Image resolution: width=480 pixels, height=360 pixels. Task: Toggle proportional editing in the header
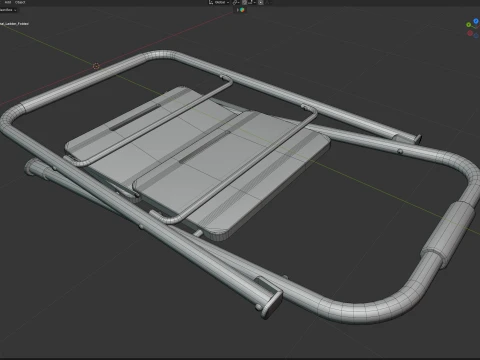261,2
